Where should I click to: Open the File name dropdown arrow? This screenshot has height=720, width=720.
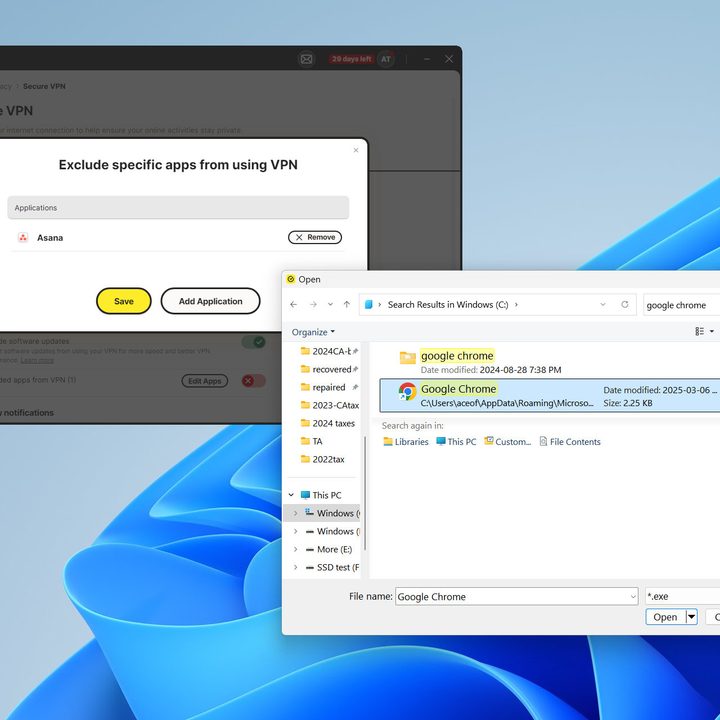(x=633, y=596)
